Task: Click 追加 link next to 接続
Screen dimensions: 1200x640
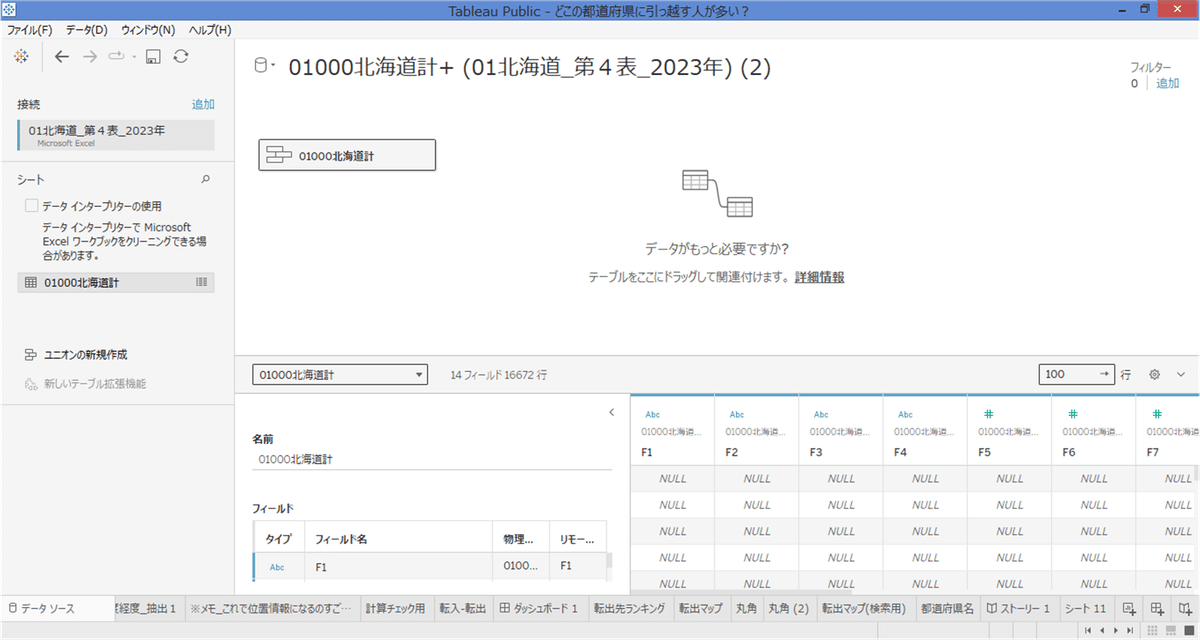Action: 203,104
